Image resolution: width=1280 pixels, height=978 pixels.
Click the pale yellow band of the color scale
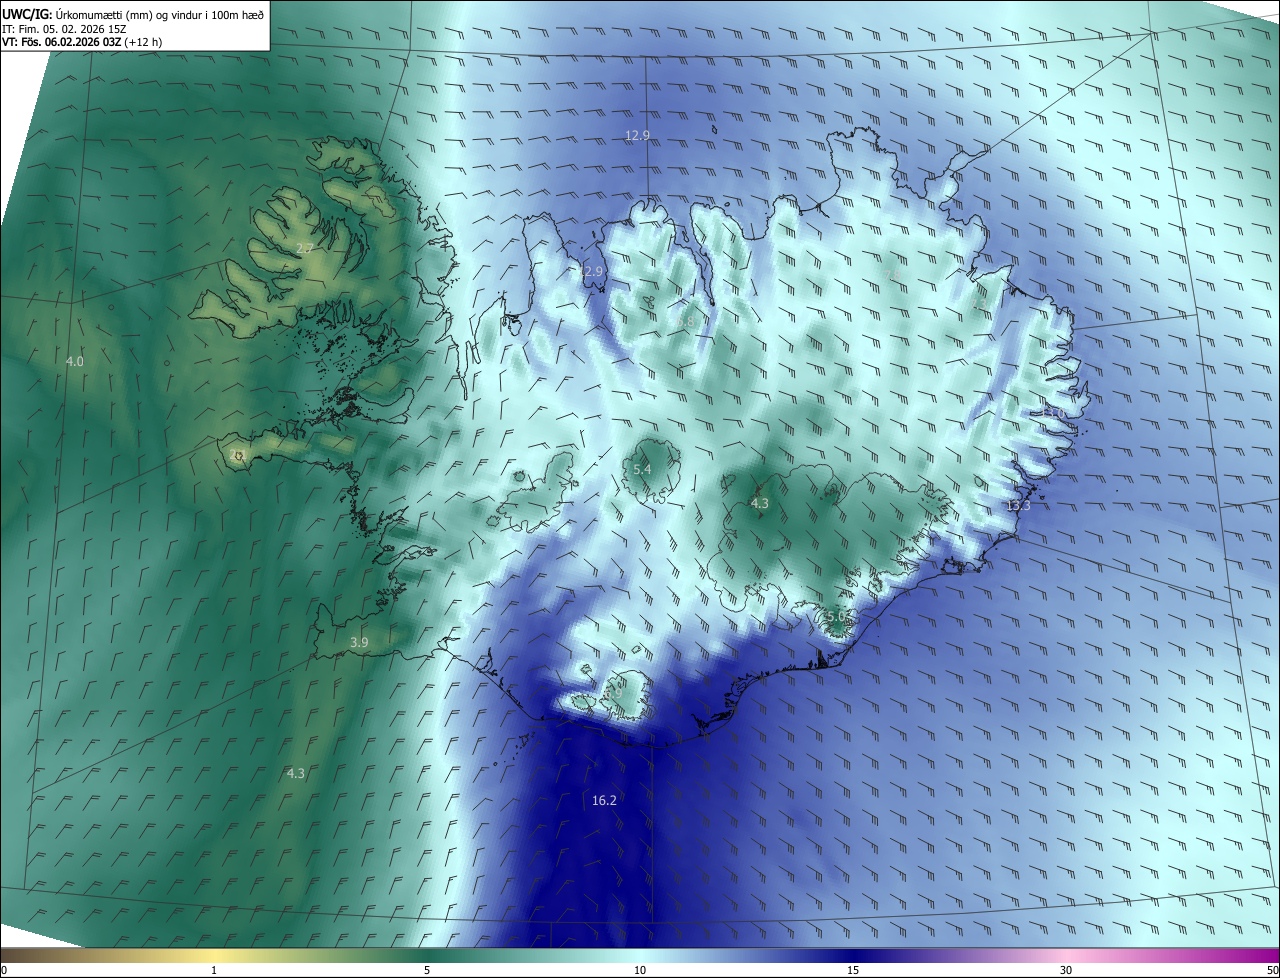pos(214,956)
